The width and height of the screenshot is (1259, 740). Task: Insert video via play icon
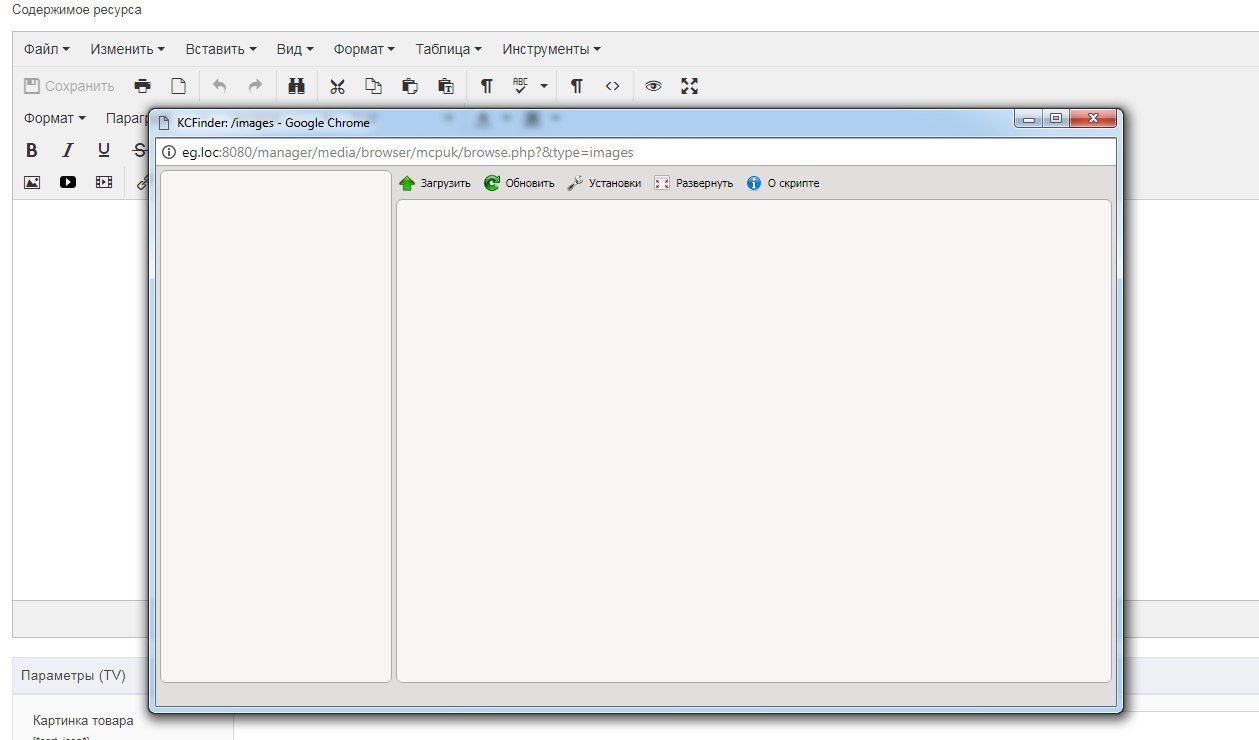(x=68, y=182)
